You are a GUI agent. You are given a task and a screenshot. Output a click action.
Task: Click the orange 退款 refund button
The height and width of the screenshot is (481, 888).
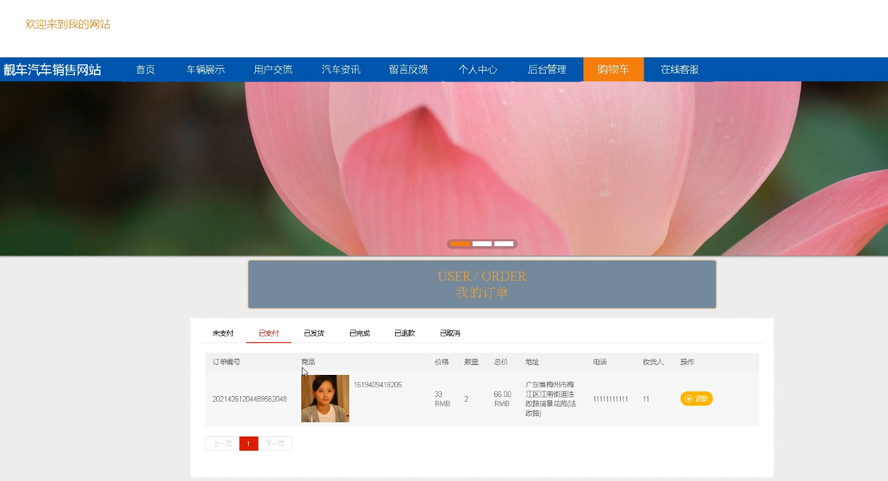[696, 398]
